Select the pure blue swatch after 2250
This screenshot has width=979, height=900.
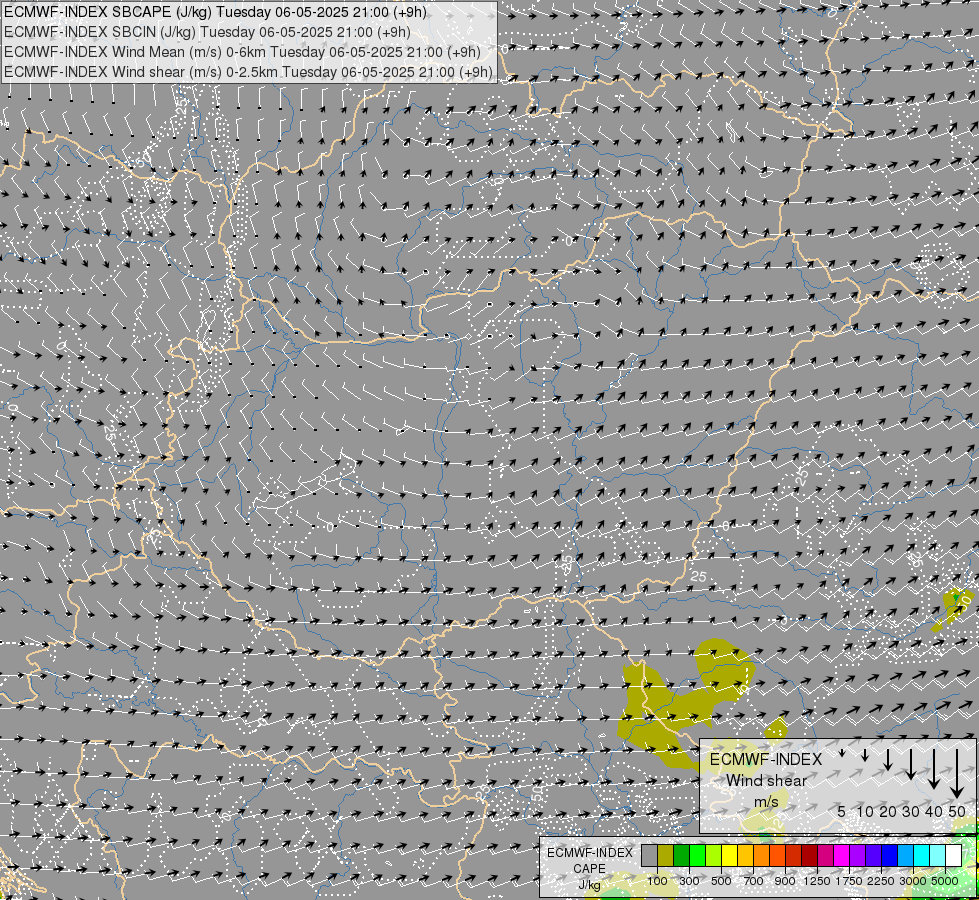(x=890, y=856)
